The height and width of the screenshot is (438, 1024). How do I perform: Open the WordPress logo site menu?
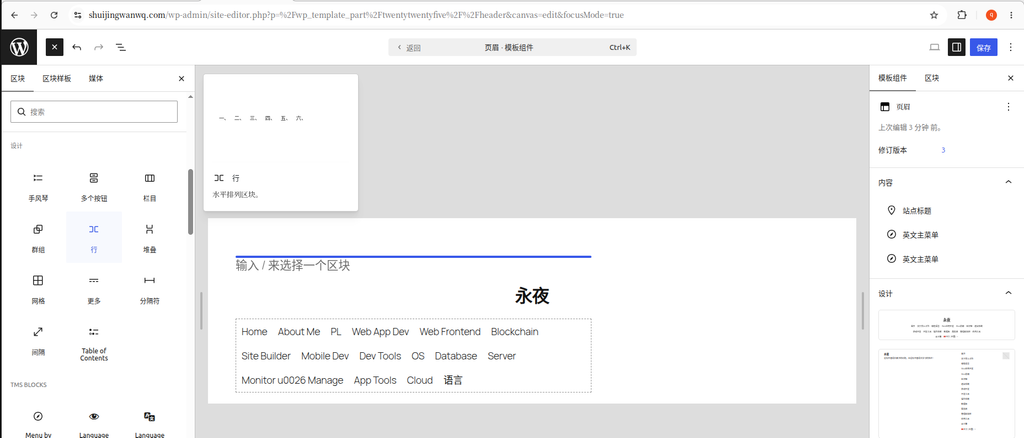19,48
